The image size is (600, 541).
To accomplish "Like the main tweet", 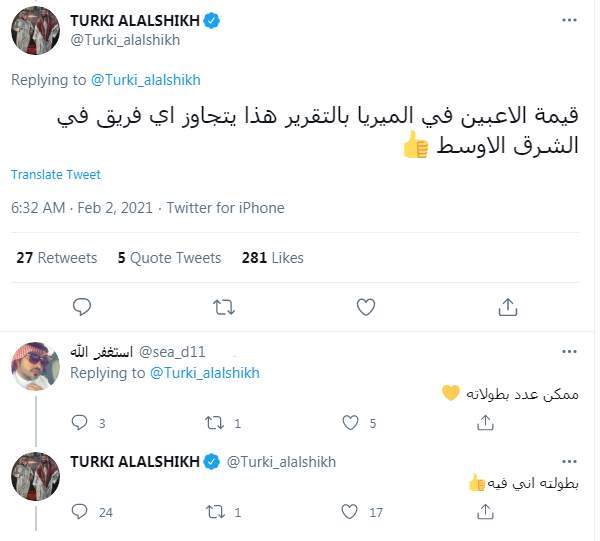I will click(366, 306).
